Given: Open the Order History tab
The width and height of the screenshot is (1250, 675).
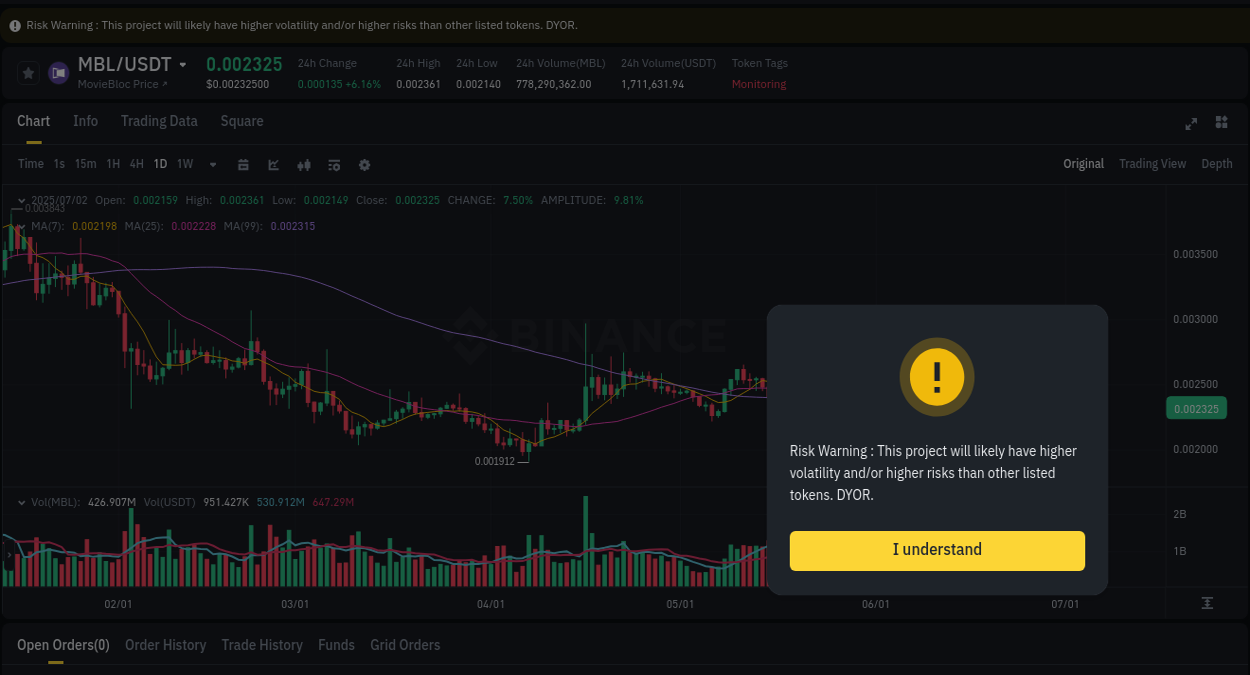Looking at the screenshot, I should [165, 645].
